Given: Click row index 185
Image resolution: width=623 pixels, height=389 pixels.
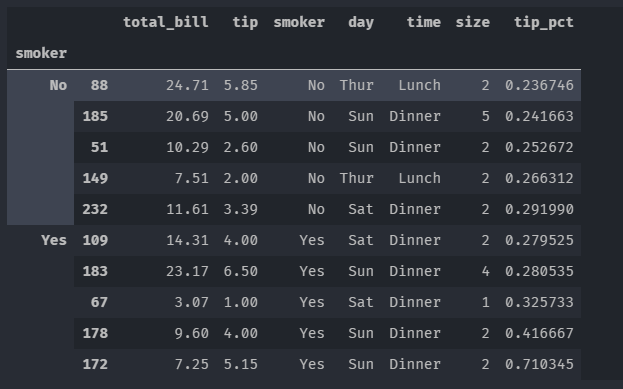Looking at the screenshot, I should [x=95, y=116].
